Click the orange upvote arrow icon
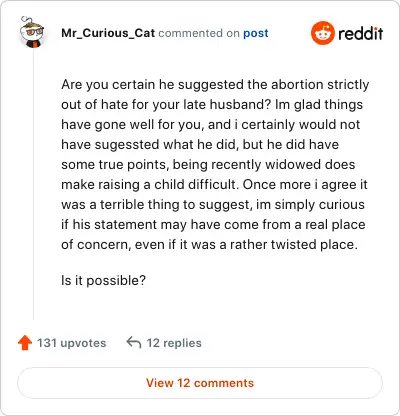 click(x=25, y=343)
